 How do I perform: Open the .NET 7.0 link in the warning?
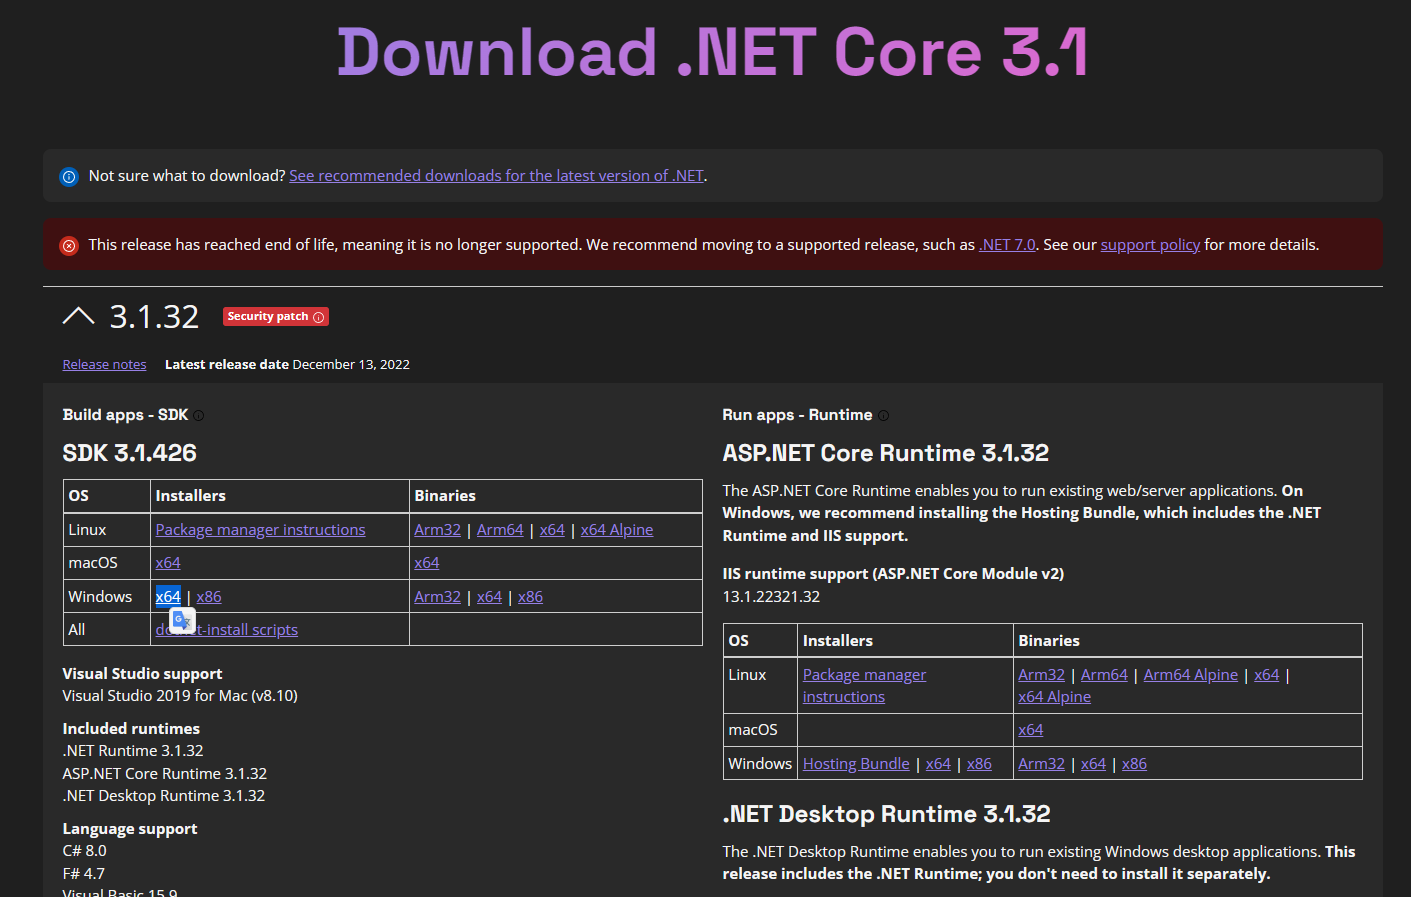click(x=1007, y=245)
